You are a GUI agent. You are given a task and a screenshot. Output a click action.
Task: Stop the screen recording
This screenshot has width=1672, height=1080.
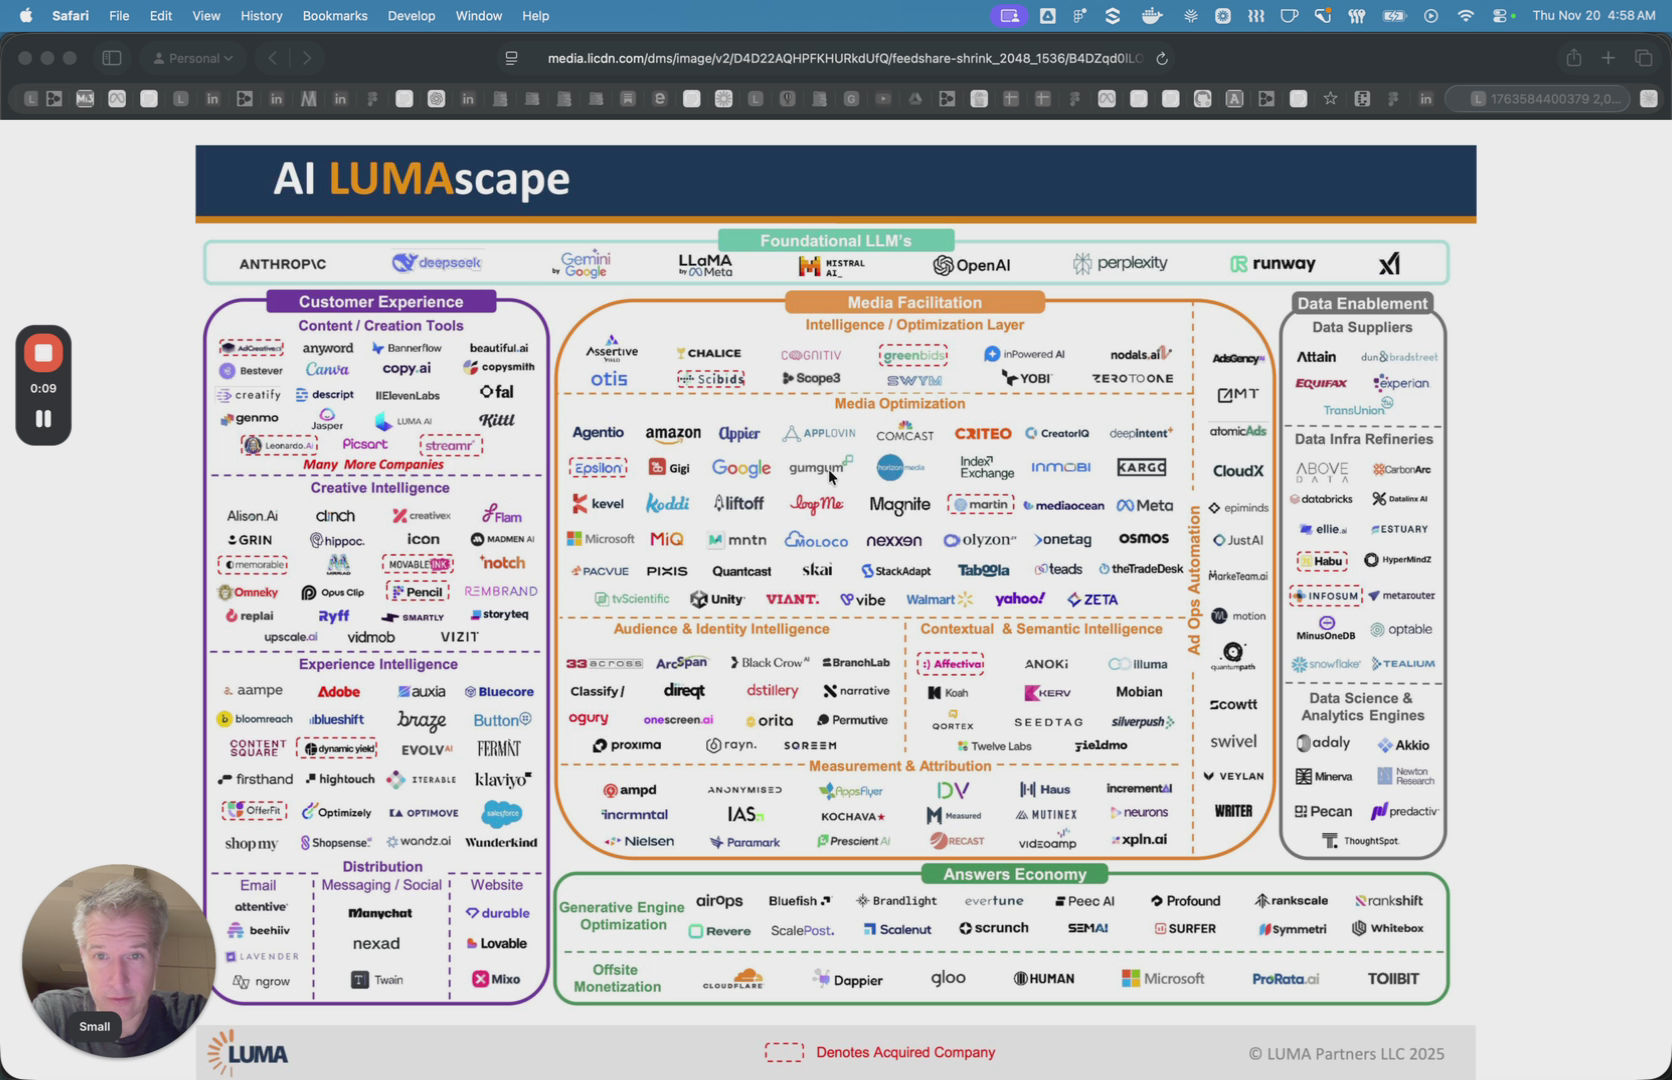click(x=43, y=352)
